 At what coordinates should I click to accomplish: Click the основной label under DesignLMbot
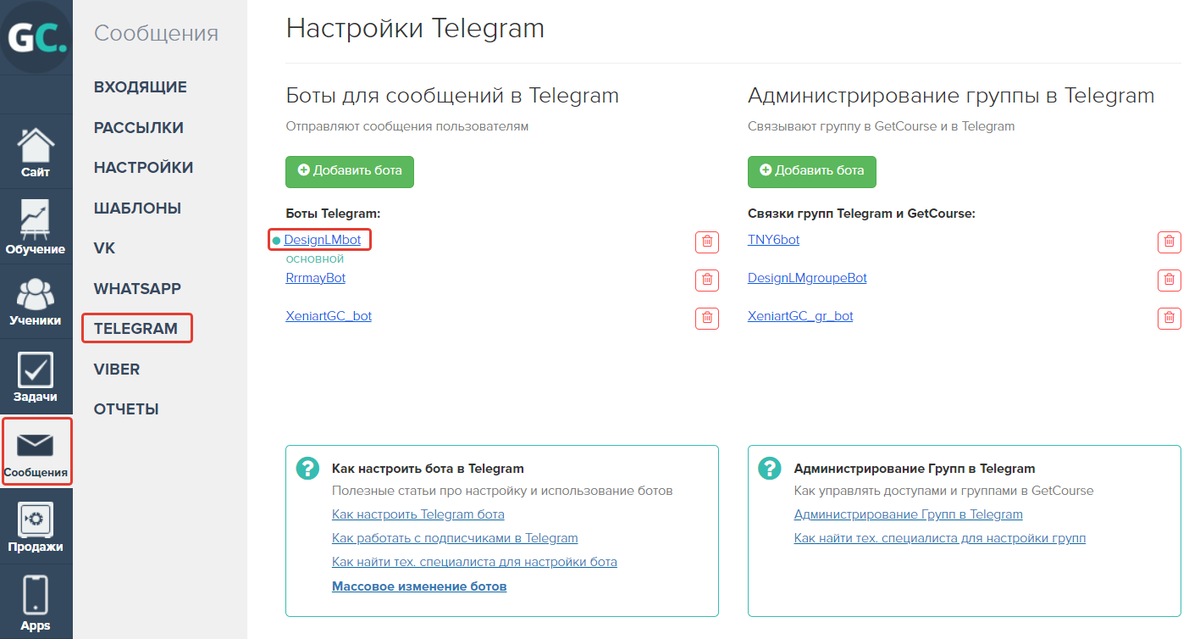315,259
